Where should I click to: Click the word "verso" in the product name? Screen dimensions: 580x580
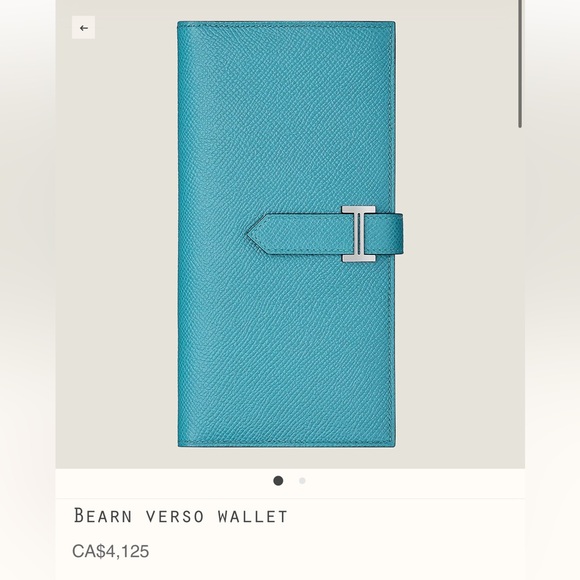point(175,516)
